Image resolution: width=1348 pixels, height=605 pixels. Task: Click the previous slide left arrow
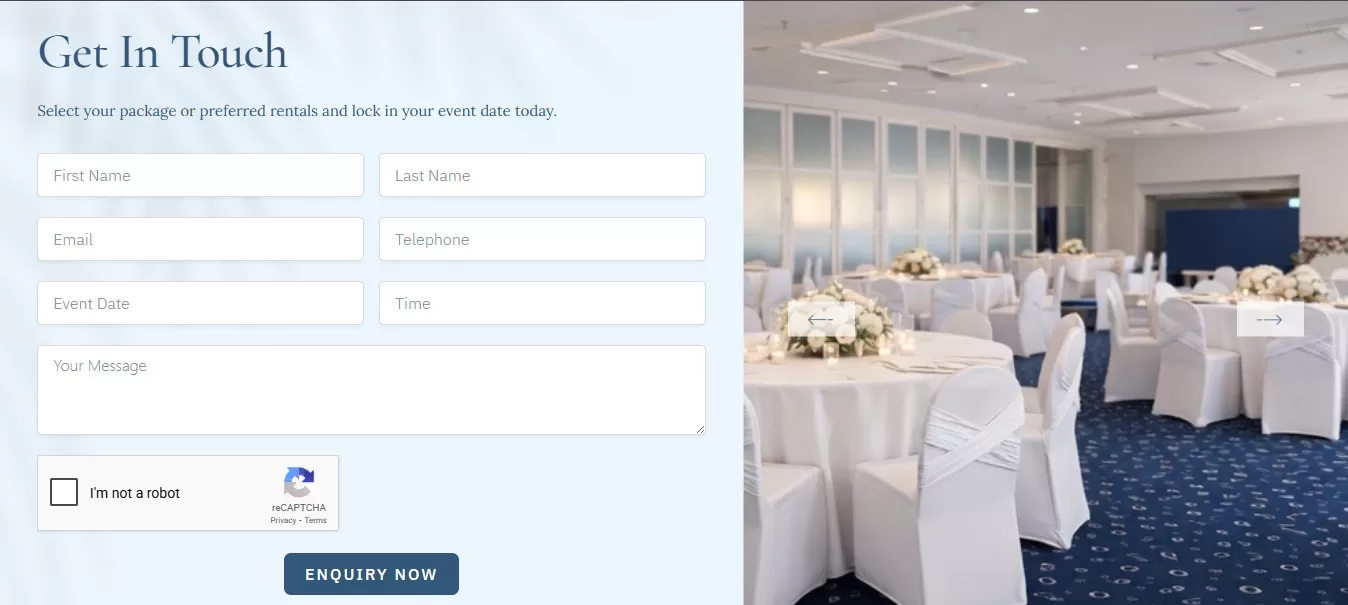click(821, 319)
